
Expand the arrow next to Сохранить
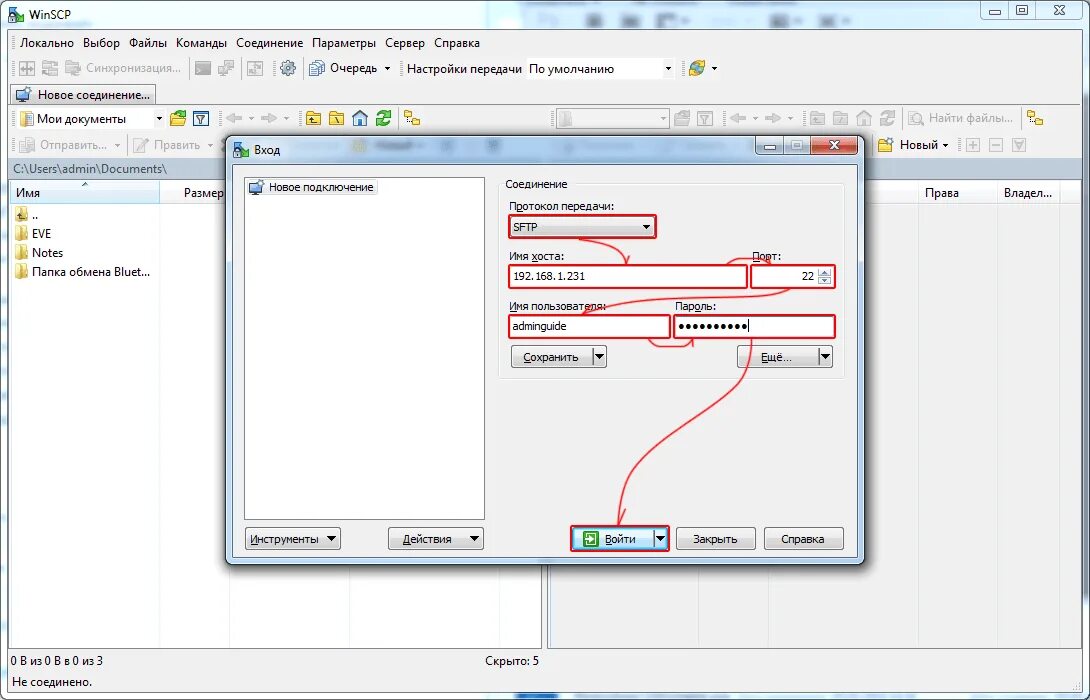[x=599, y=357]
